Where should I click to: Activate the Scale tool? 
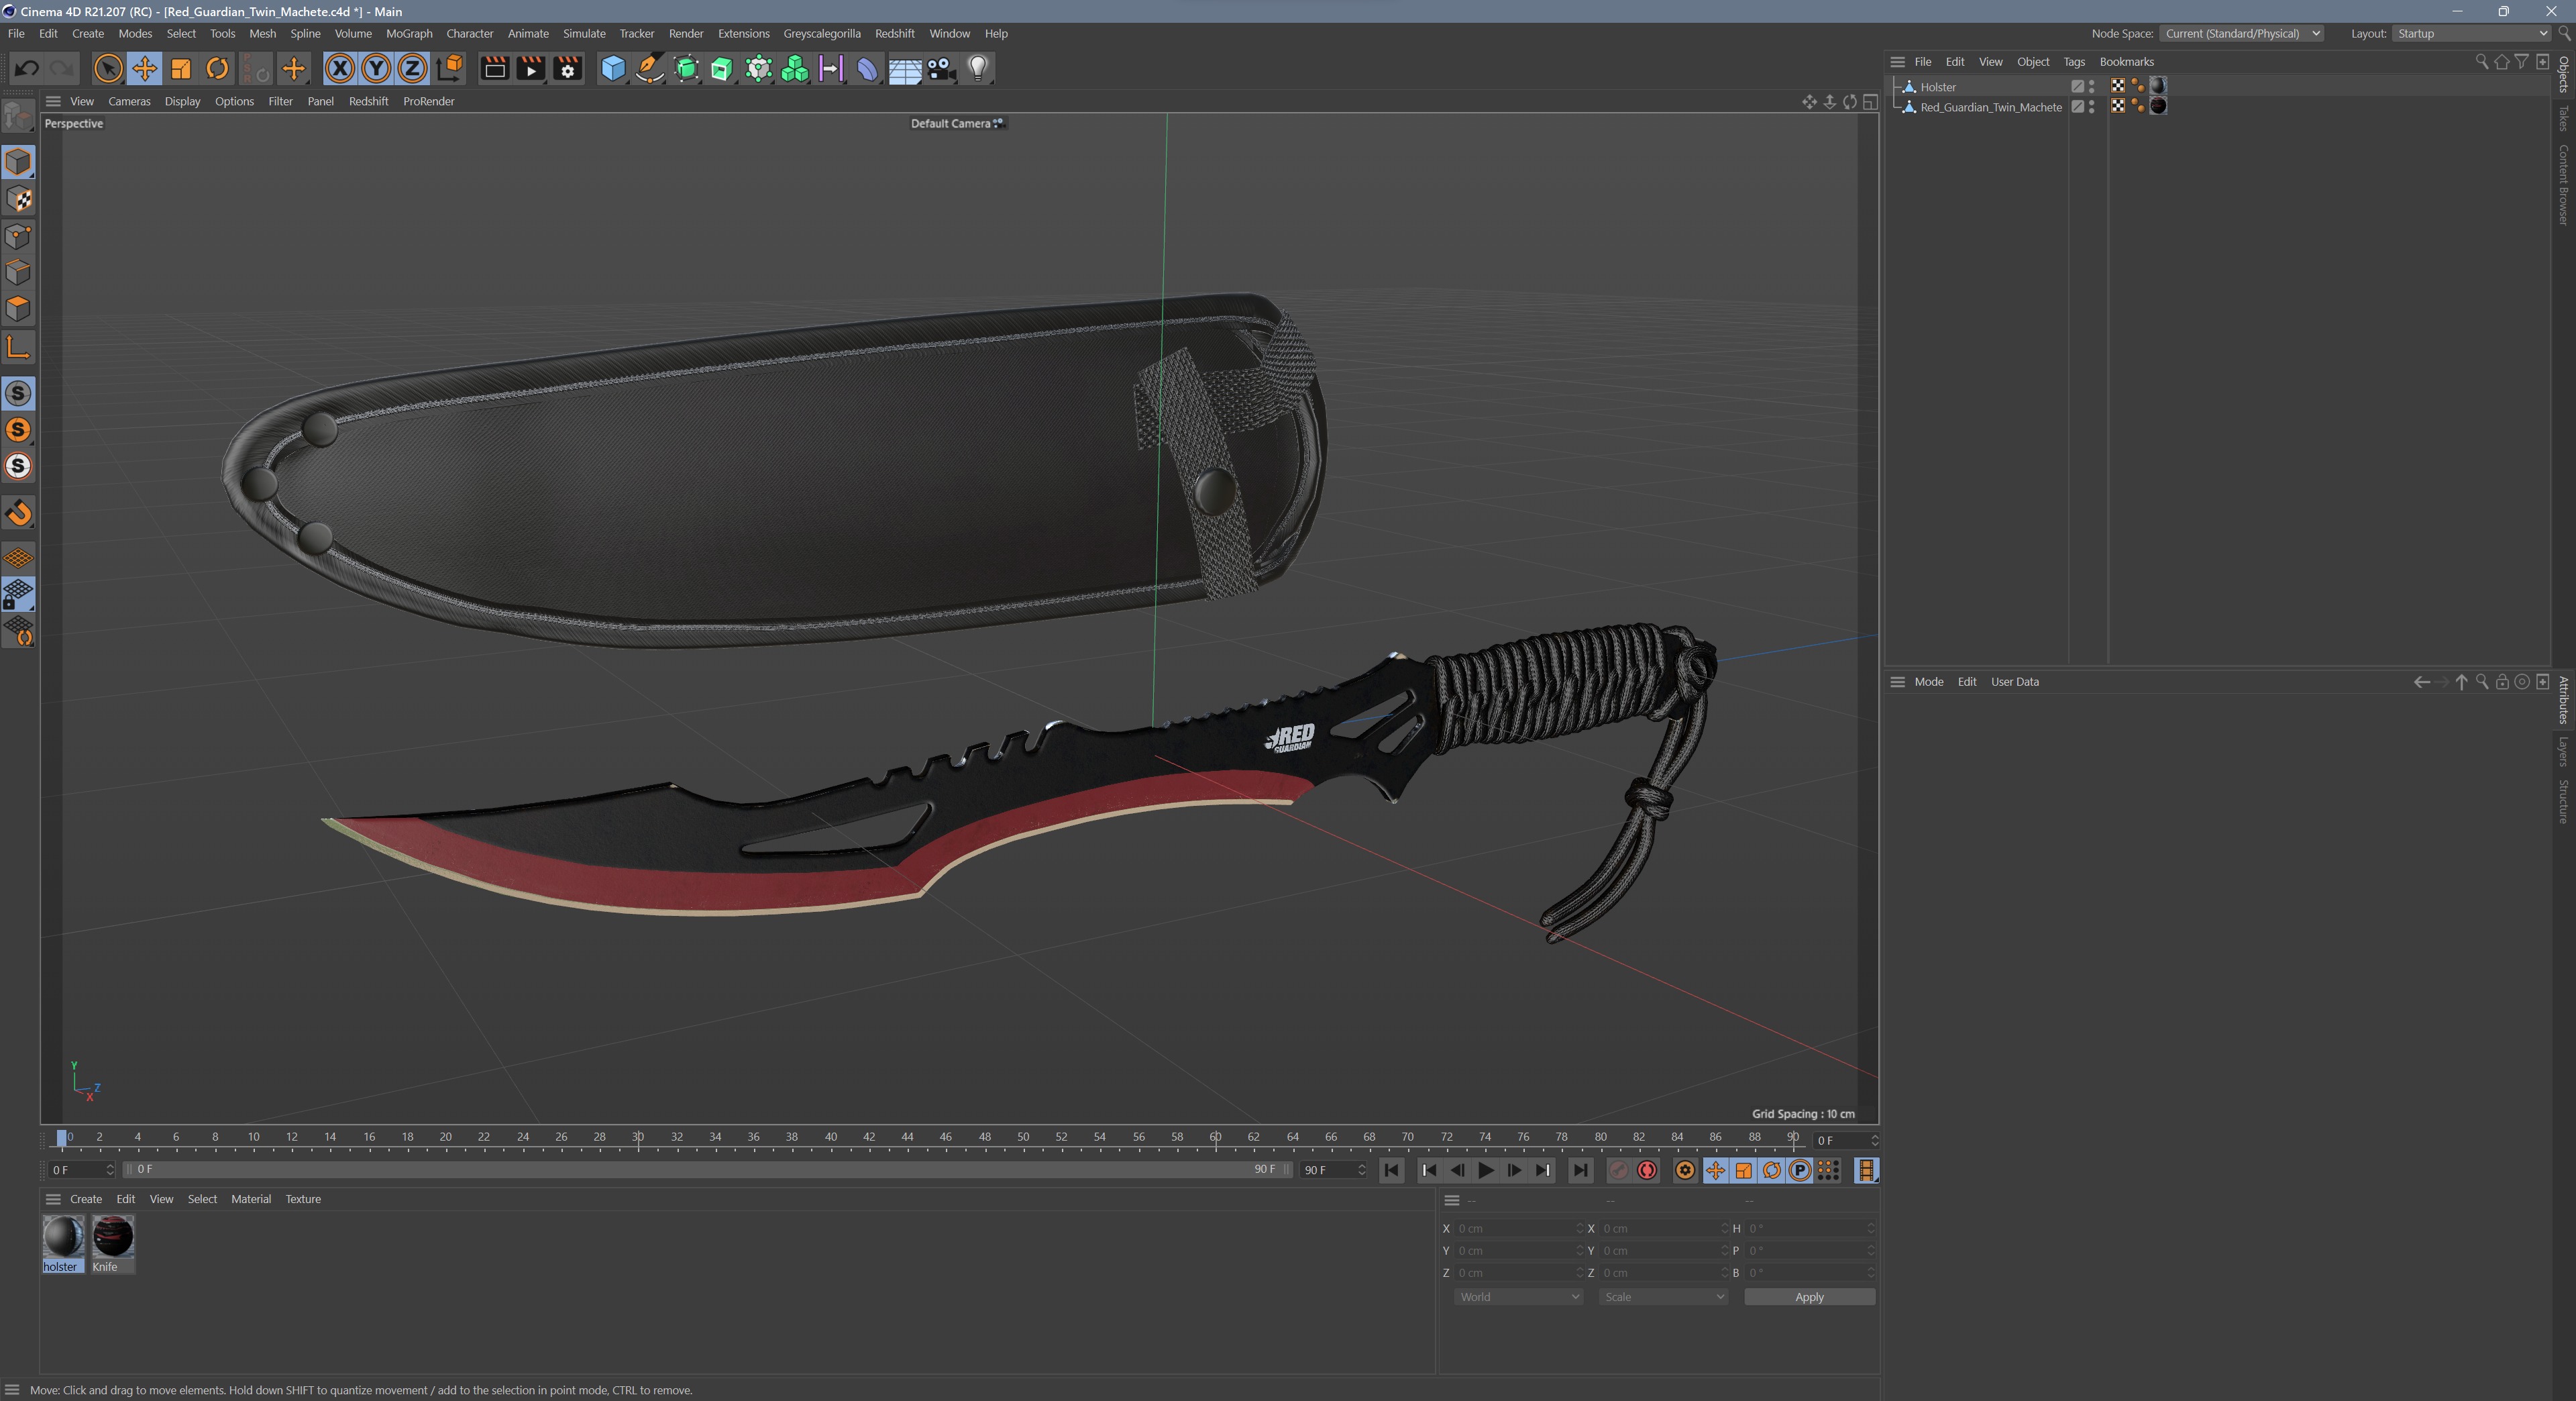point(181,68)
